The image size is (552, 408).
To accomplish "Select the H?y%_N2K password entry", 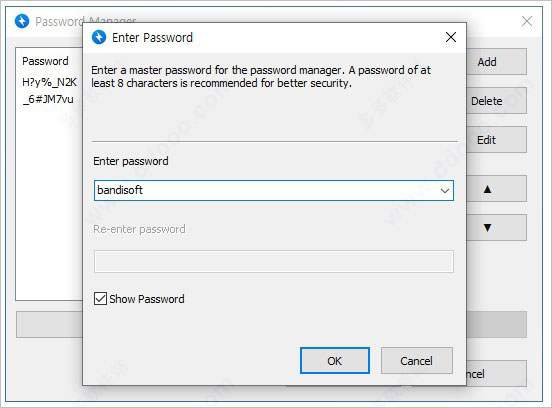I will click(49, 82).
